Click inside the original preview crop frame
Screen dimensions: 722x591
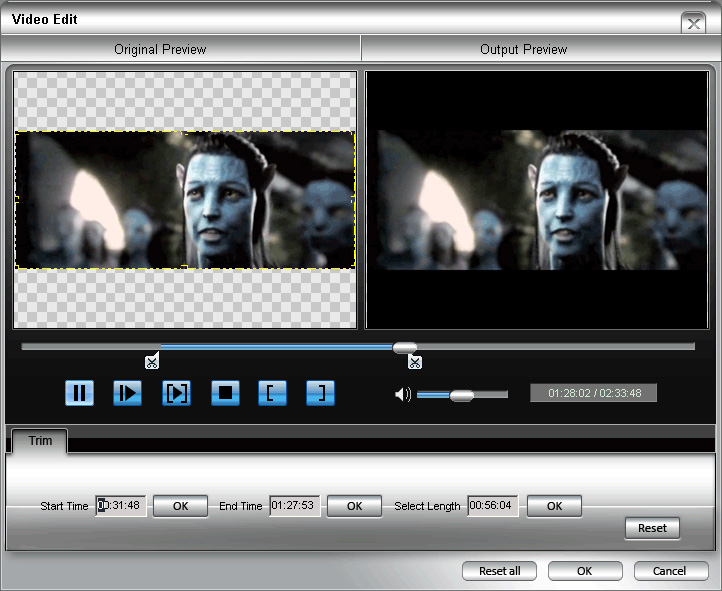coord(185,200)
